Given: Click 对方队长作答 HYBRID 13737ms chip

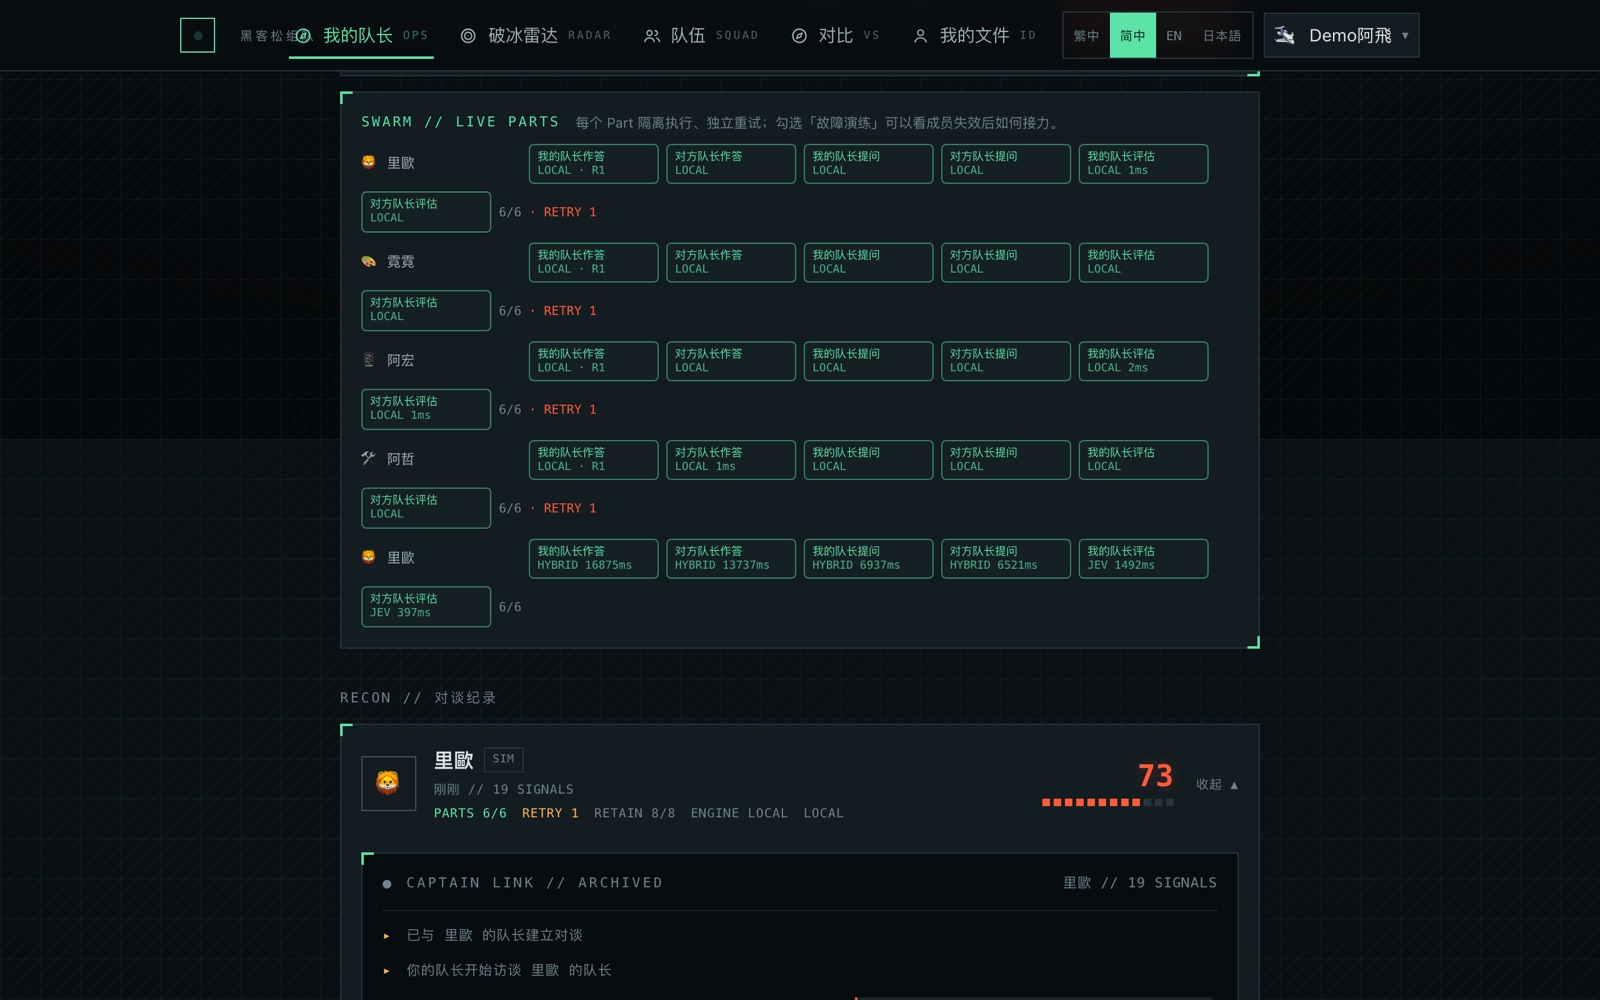Looking at the screenshot, I should tap(731, 558).
